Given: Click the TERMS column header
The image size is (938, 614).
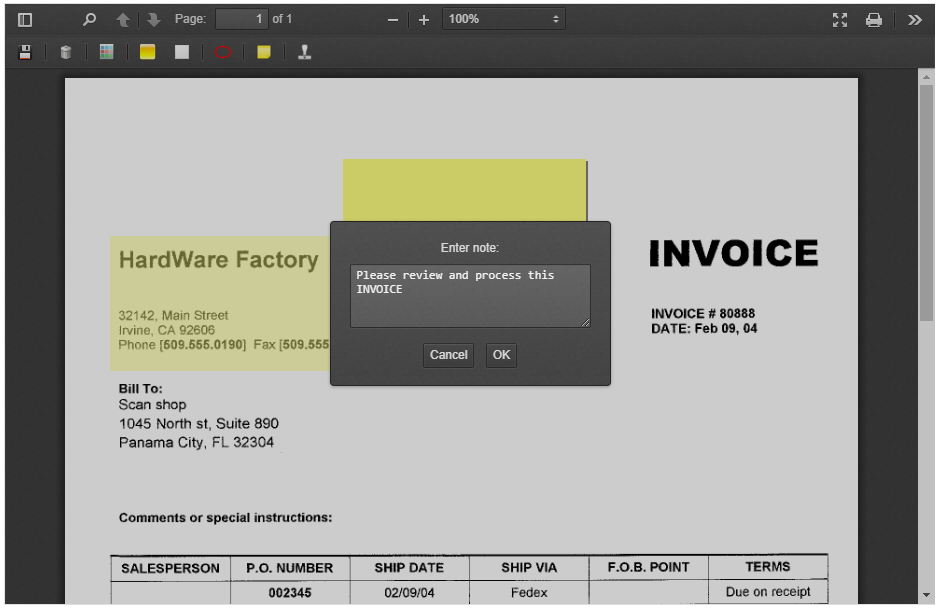Looking at the screenshot, I should 768,567.
